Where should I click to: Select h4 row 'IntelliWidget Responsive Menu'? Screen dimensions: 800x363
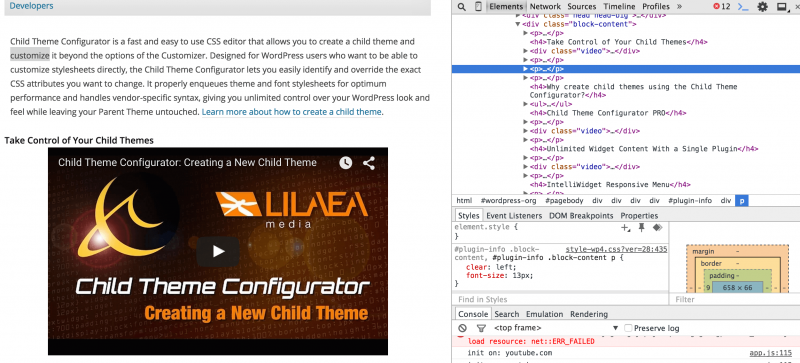(610, 185)
